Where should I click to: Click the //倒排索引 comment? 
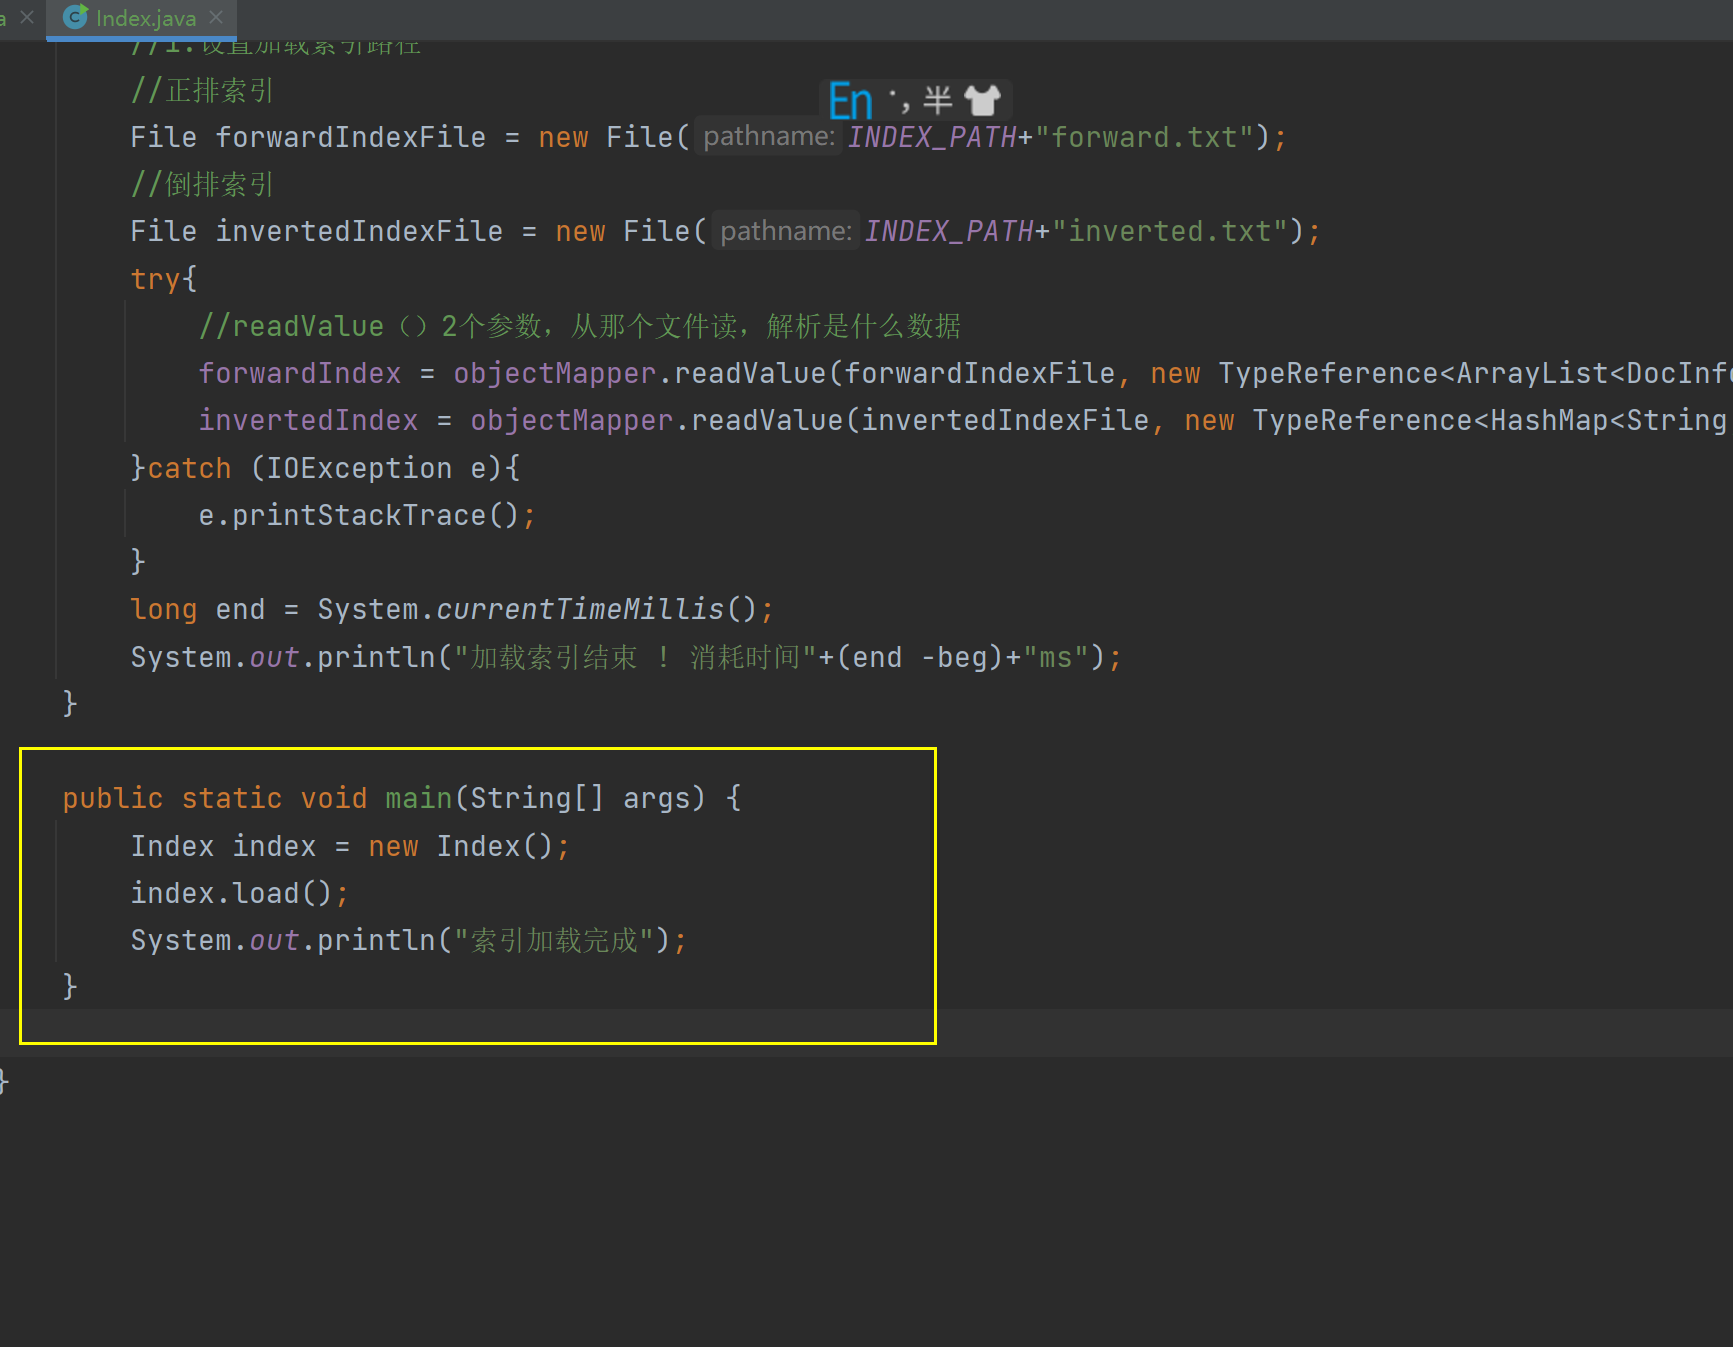point(202,184)
